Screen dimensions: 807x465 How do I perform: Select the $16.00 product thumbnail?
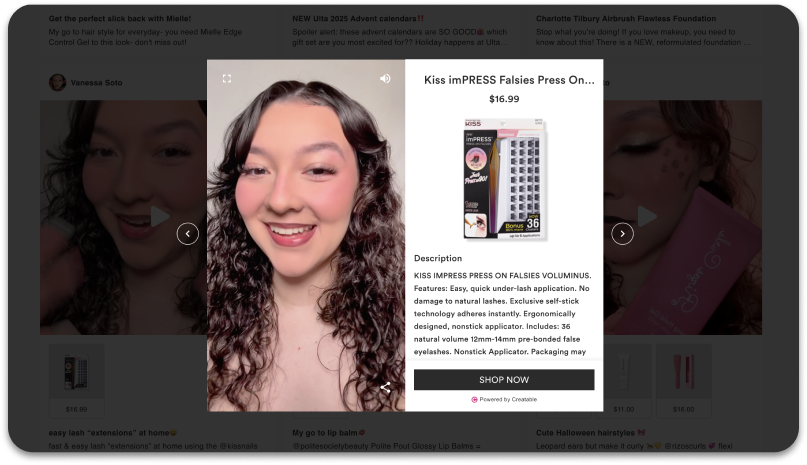[683, 381]
